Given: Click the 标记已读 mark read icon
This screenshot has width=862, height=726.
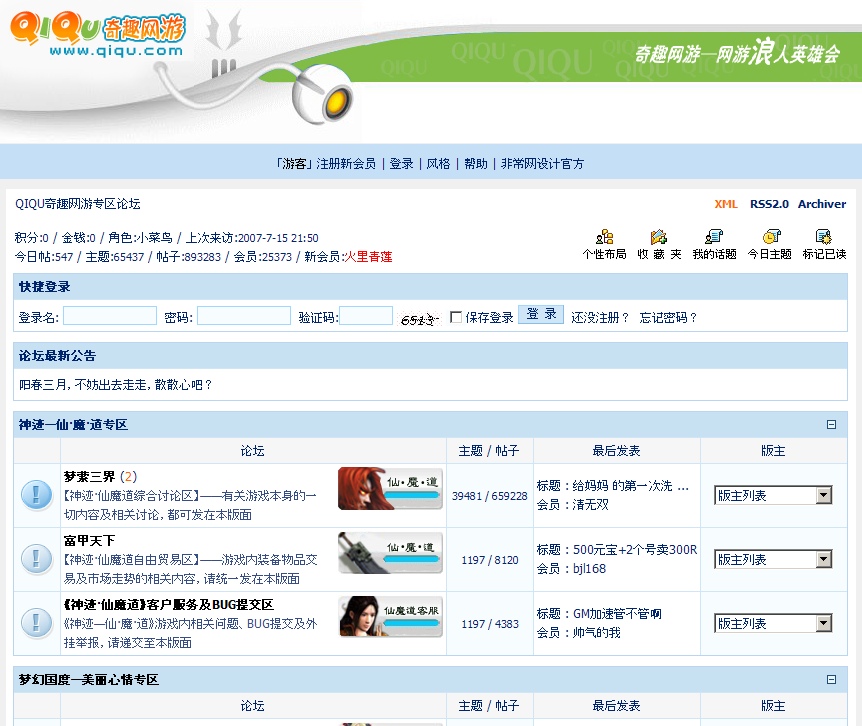Looking at the screenshot, I should coord(824,237).
